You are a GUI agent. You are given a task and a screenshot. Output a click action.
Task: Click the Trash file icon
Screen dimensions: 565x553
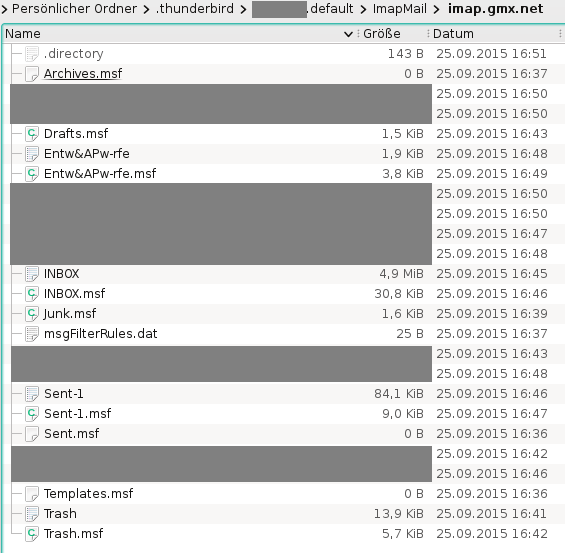pyautogui.click(x=32, y=514)
